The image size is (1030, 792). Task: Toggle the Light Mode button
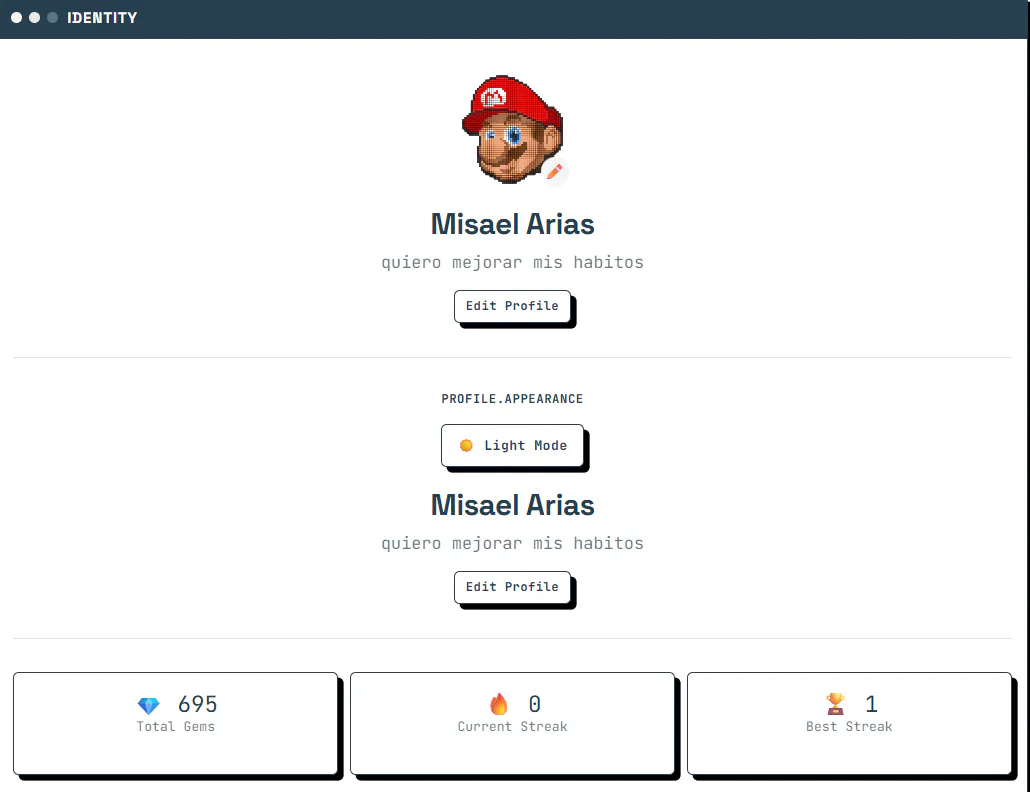tap(512, 445)
